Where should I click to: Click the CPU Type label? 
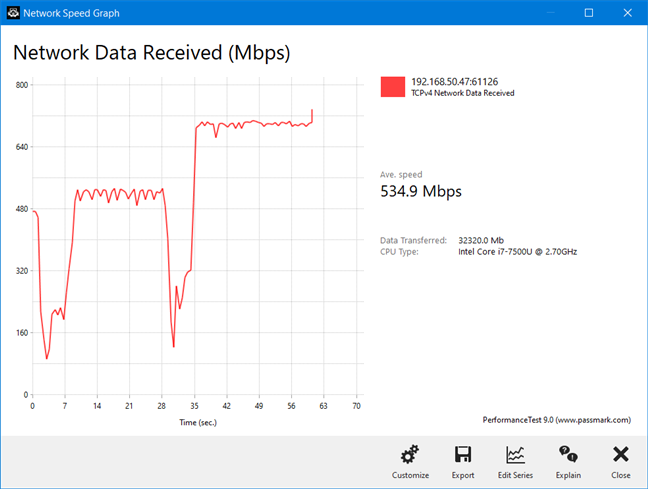coord(399,252)
